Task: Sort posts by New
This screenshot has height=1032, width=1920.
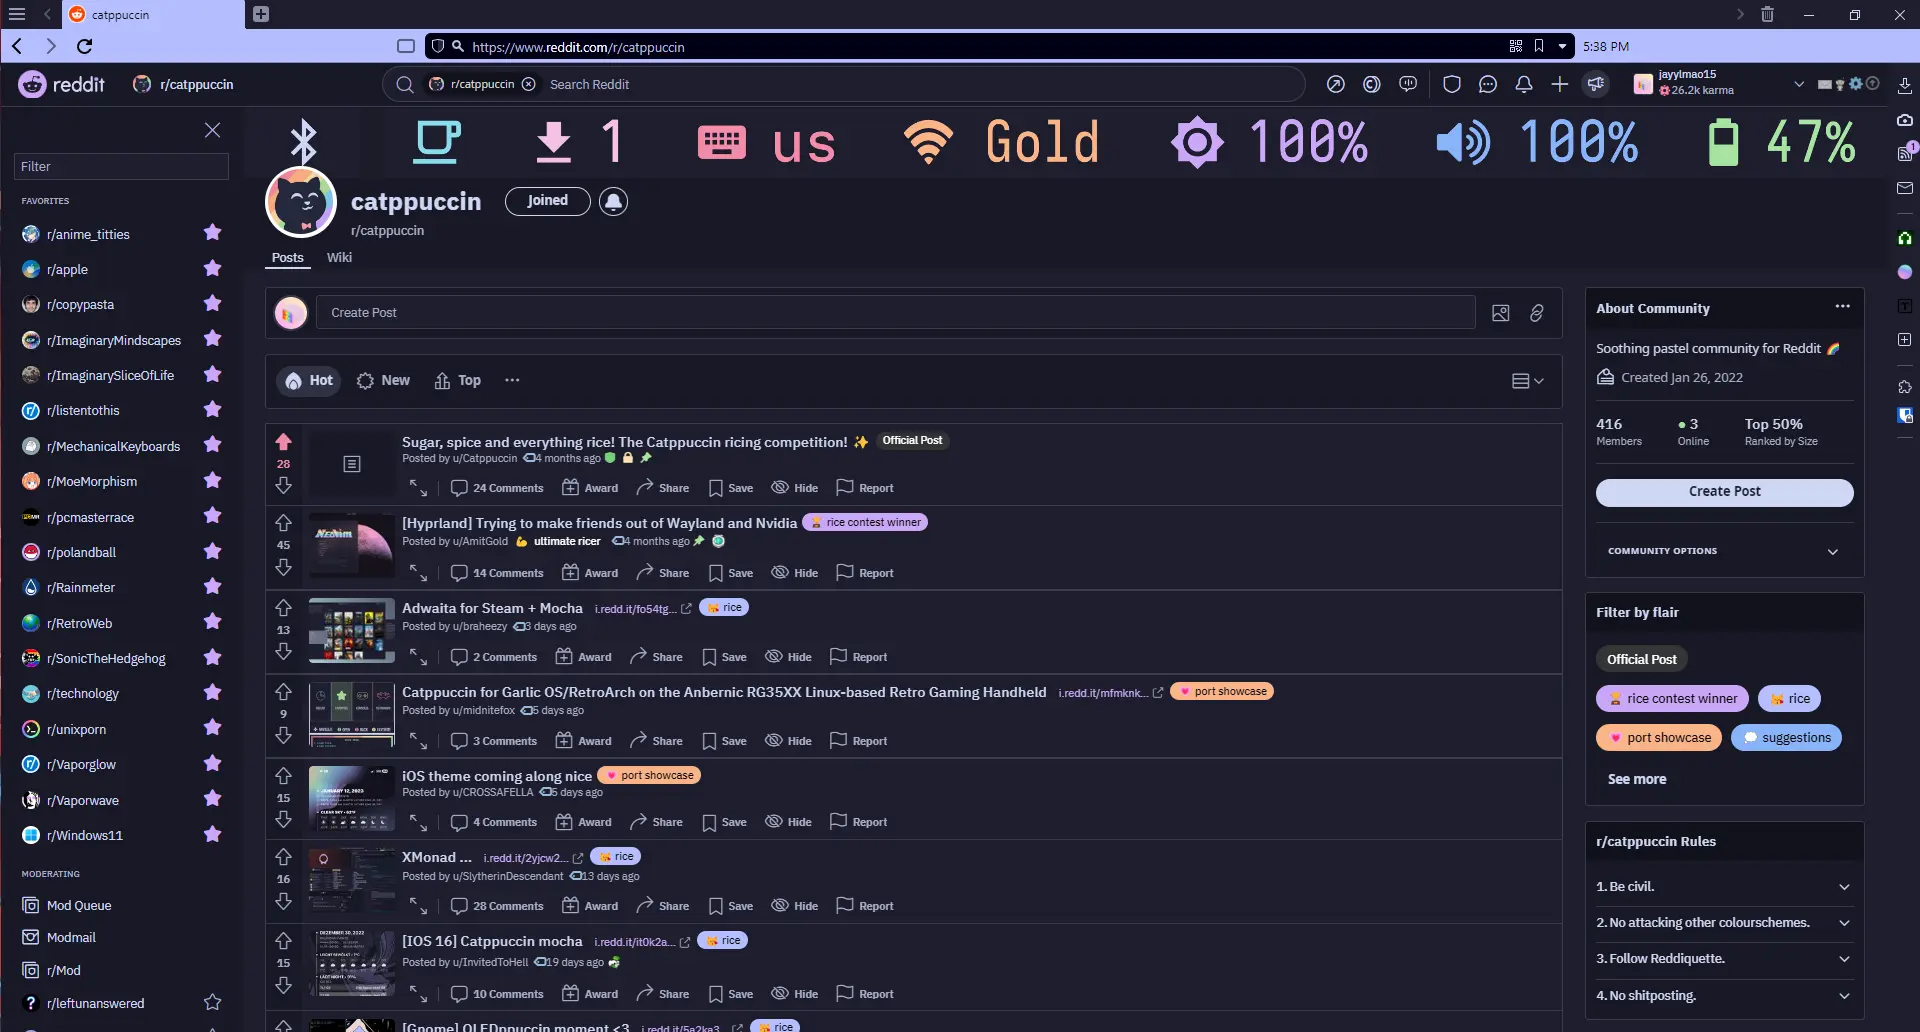Action: pyautogui.click(x=384, y=381)
